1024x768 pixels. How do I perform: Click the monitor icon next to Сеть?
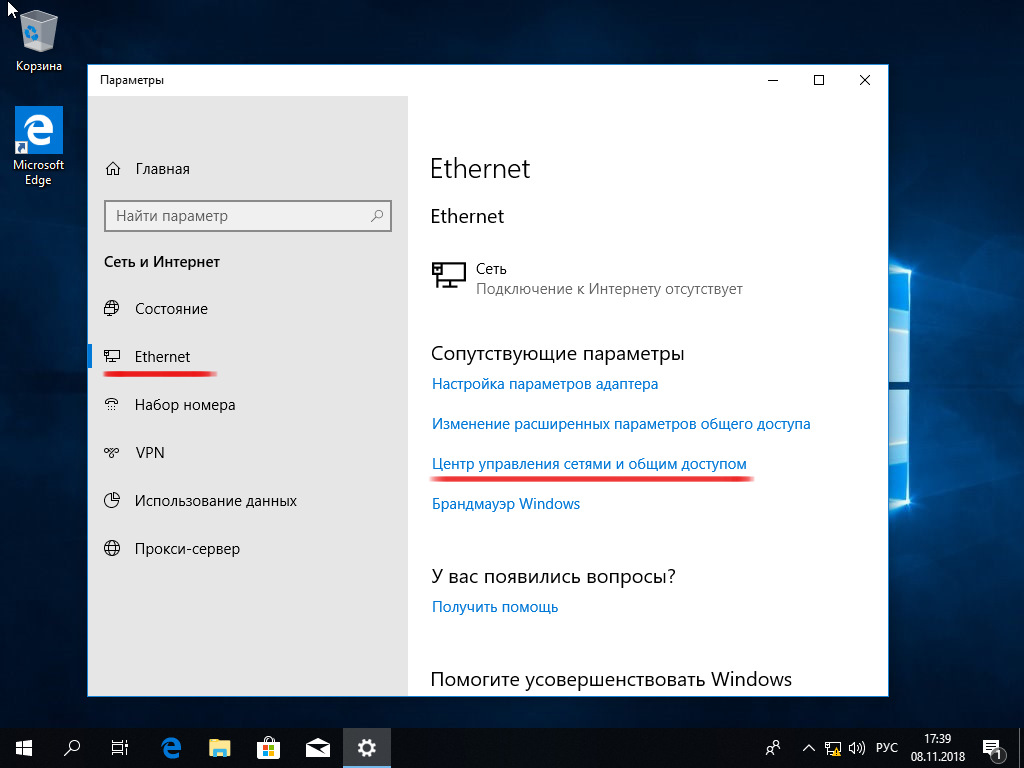pos(449,275)
